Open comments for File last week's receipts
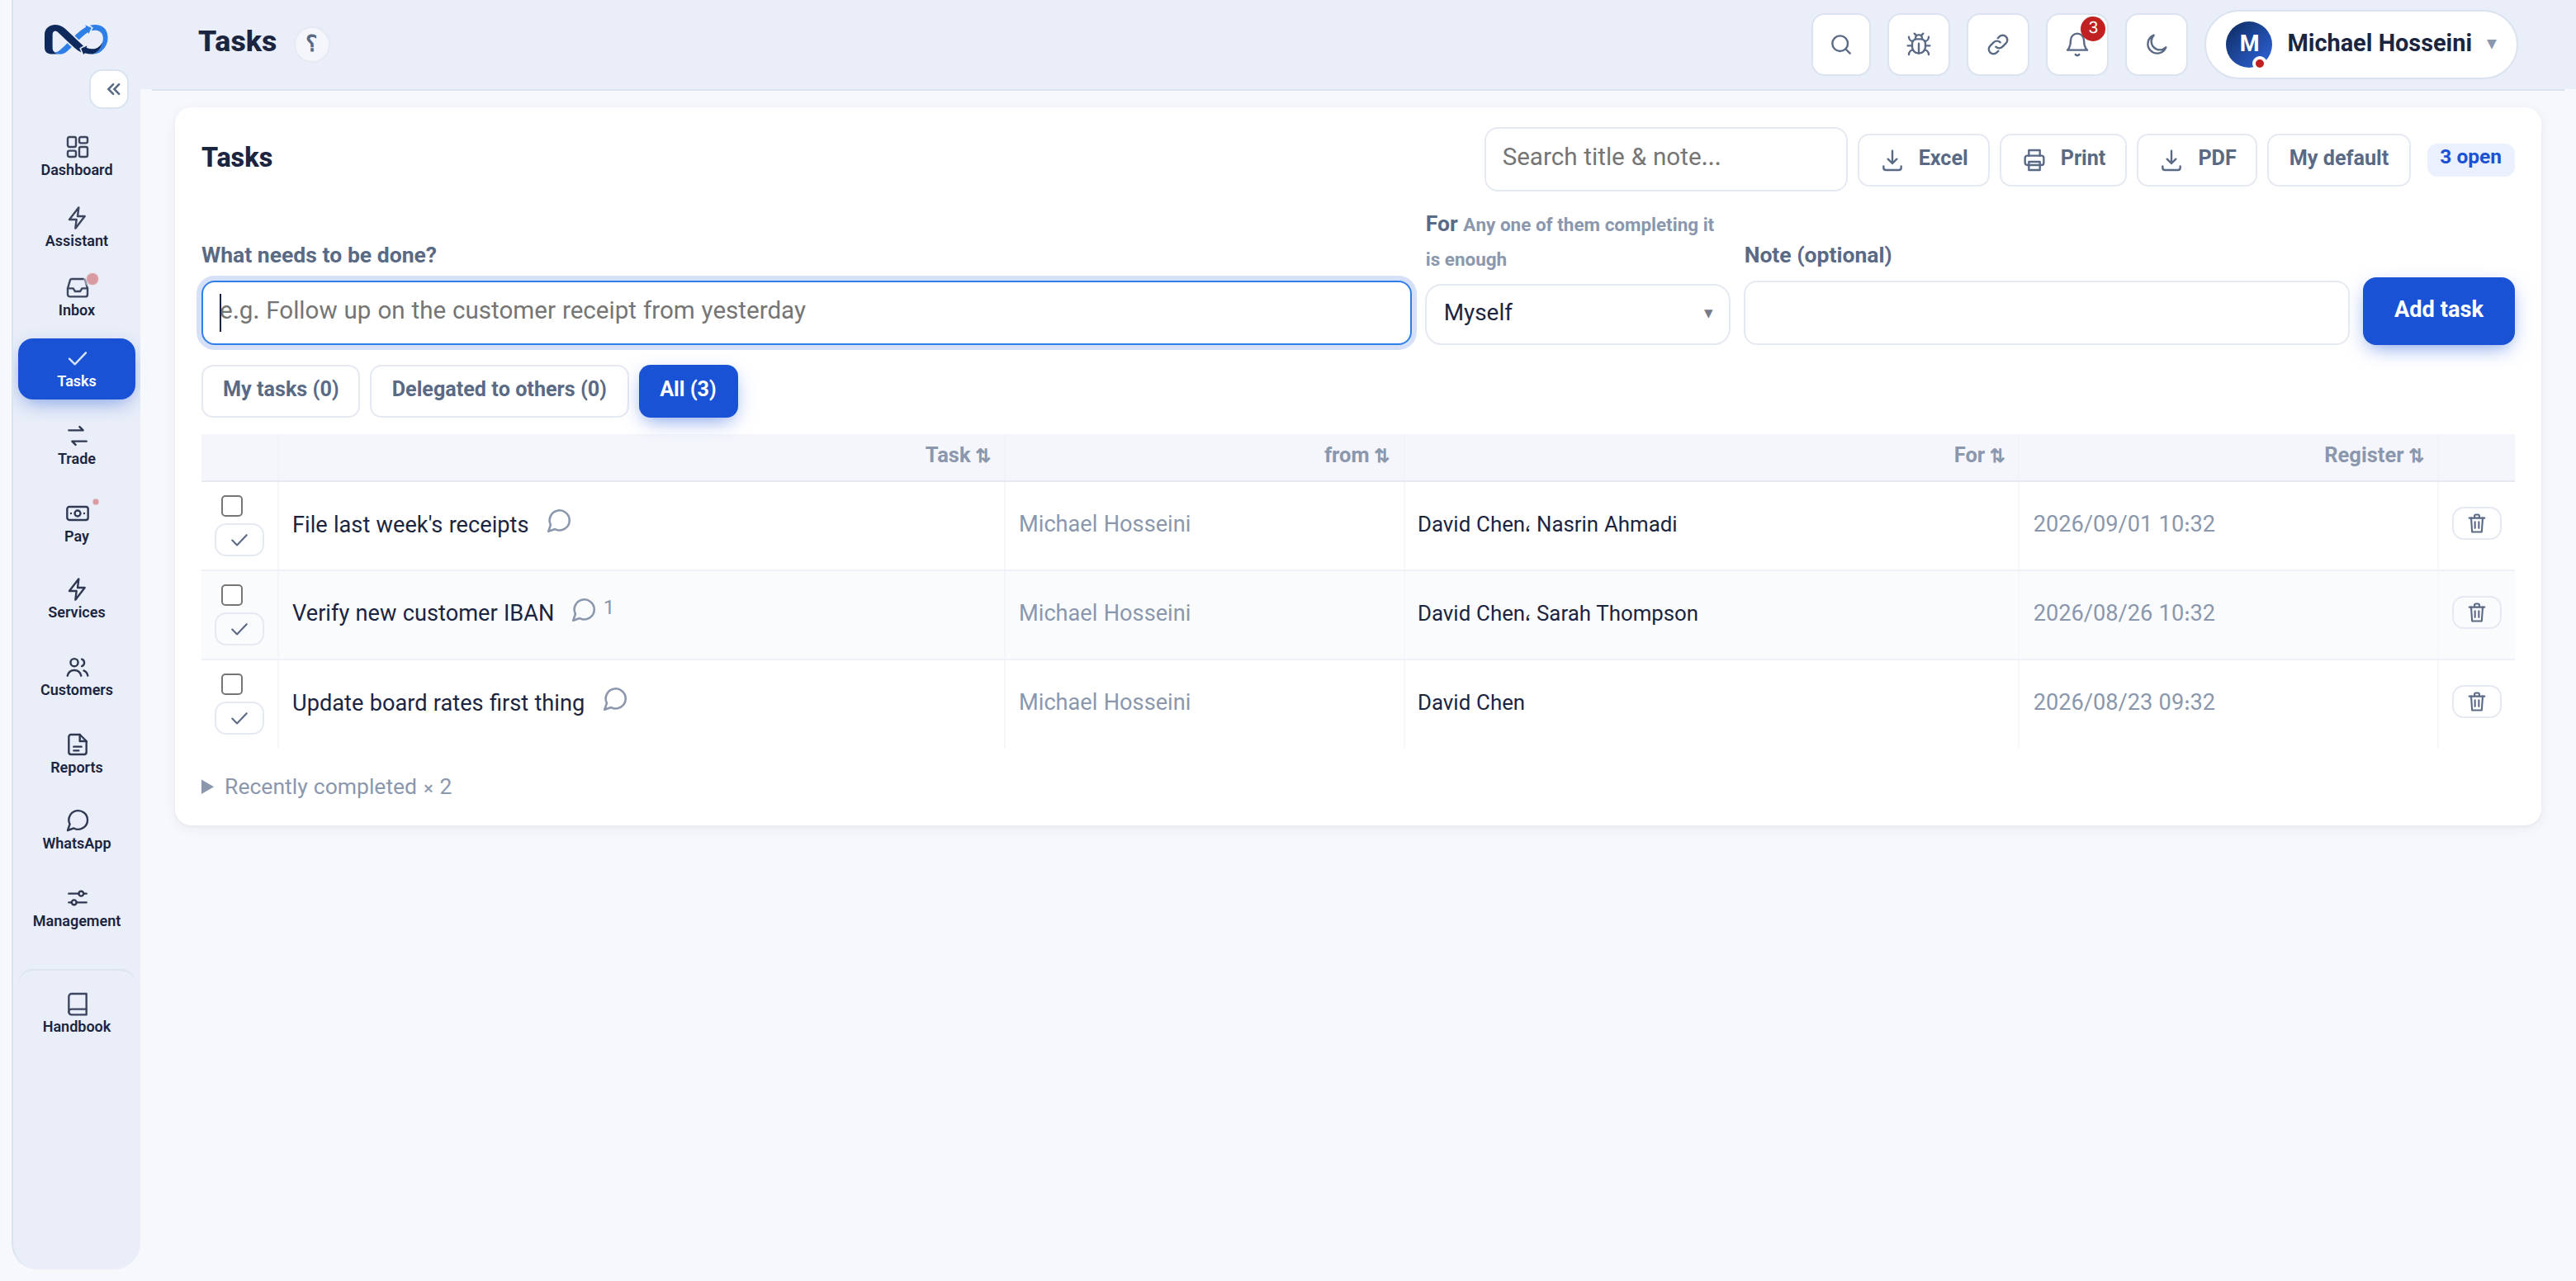Viewport: 2576px width, 1281px height. tap(559, 521)
